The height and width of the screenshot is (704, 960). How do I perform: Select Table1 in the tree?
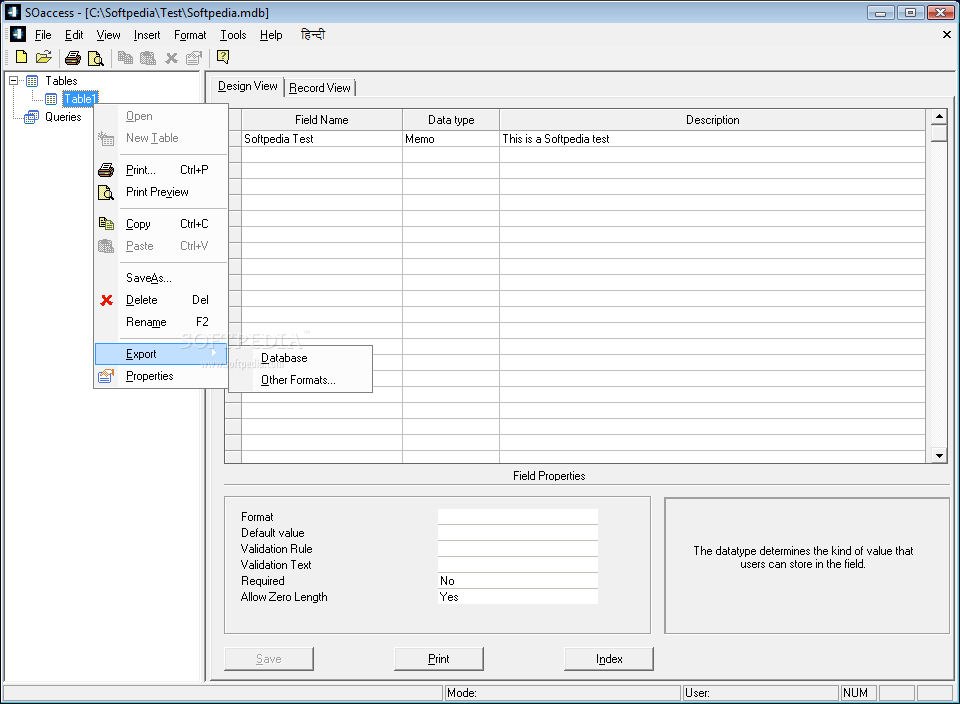pos(80,99)
